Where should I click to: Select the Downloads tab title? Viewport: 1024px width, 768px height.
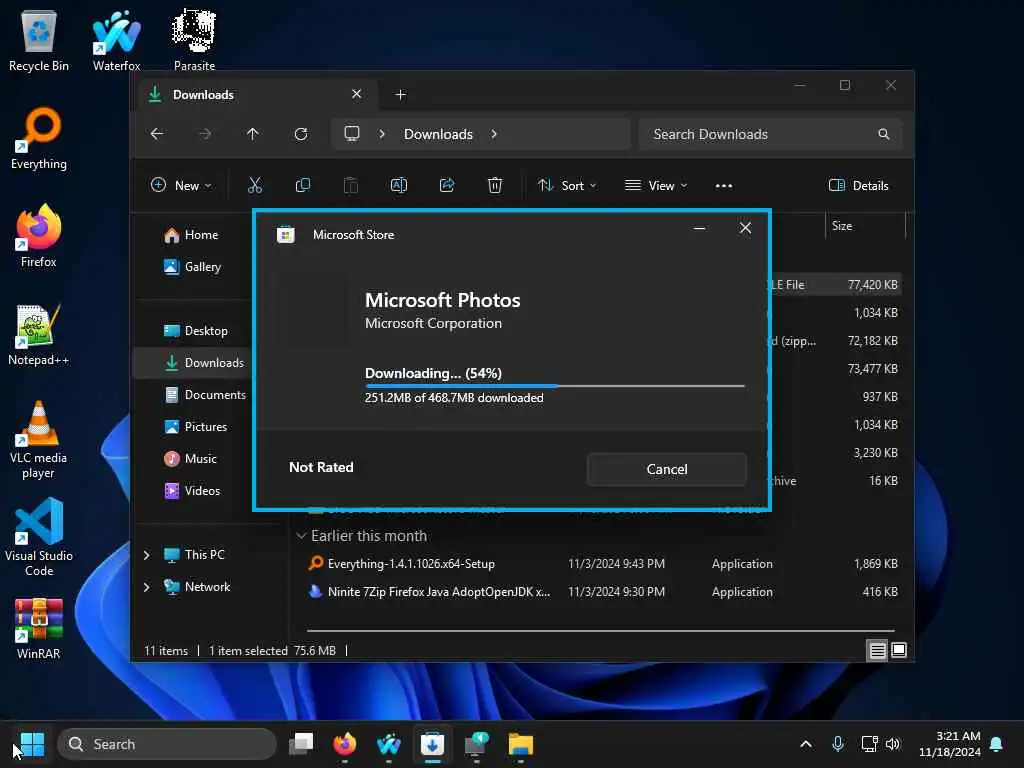pyautogui.click(x=203, y=95)
